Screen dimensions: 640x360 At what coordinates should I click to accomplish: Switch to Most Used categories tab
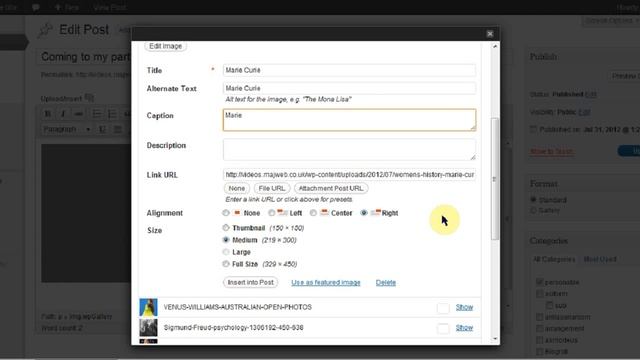tap(600, 259)
